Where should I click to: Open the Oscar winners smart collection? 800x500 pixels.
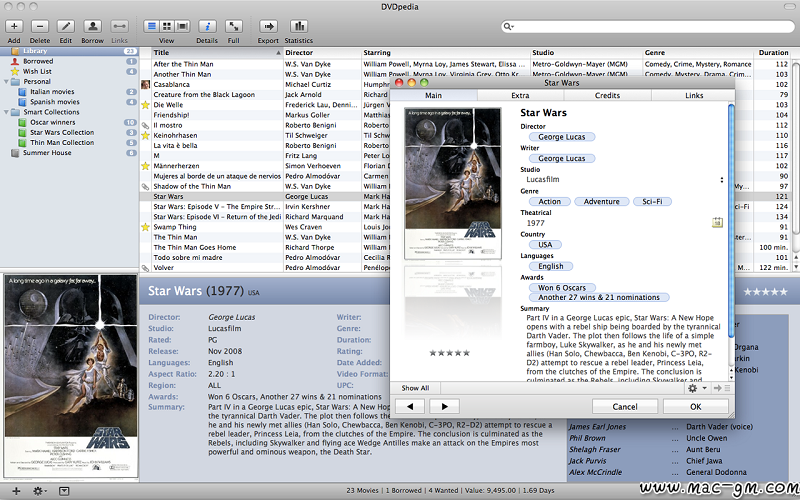click(x=69, y=122)
